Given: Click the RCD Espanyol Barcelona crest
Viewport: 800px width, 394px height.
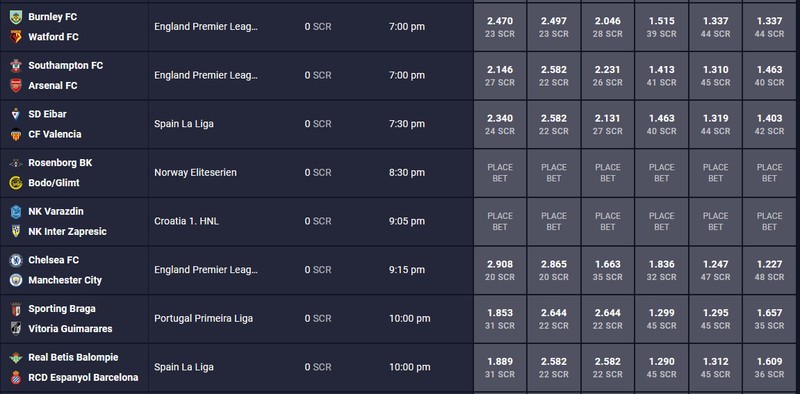Looking at the screenshot, I should [16, 378].
